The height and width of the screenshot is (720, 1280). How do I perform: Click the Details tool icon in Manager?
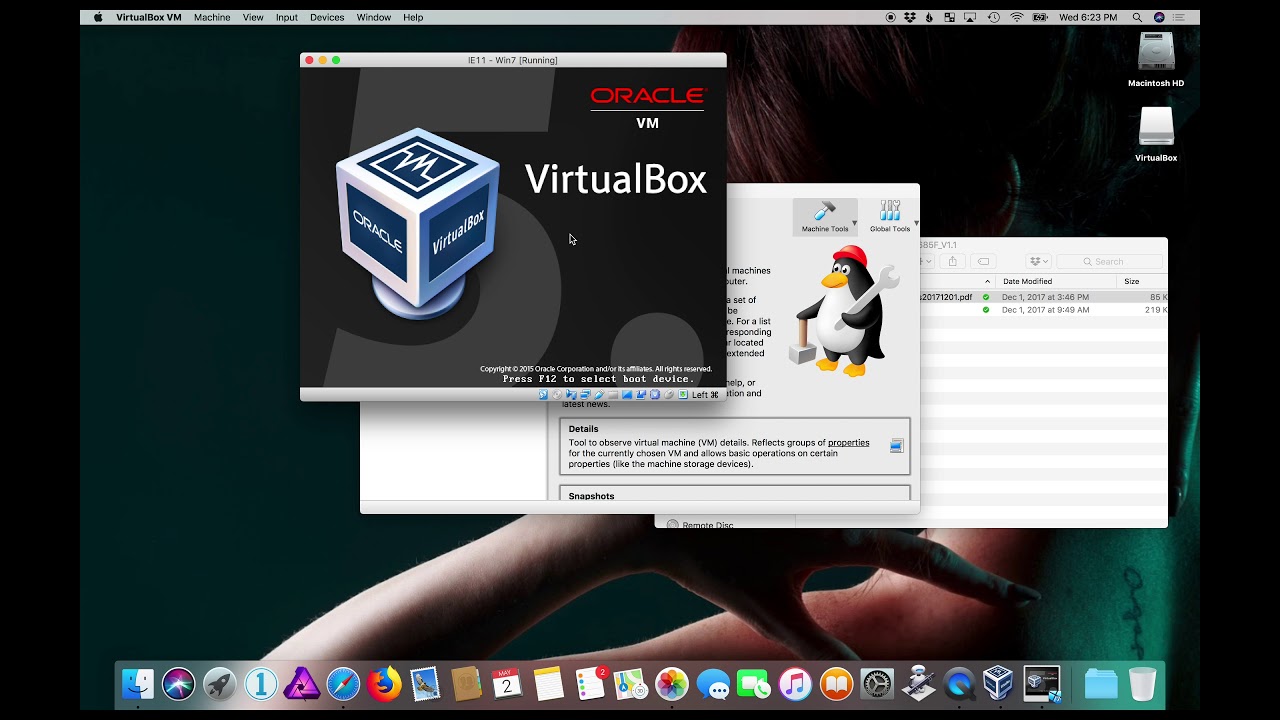tap(896, 446)
